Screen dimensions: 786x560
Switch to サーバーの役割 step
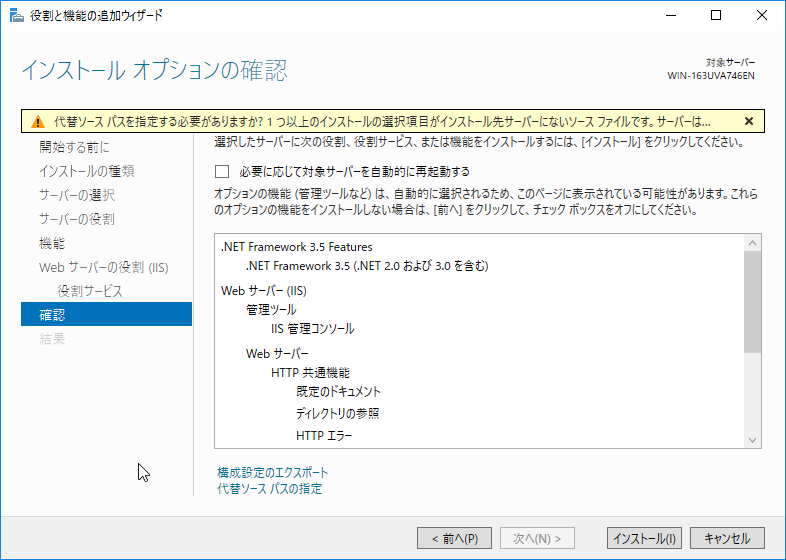click(77, 219)
